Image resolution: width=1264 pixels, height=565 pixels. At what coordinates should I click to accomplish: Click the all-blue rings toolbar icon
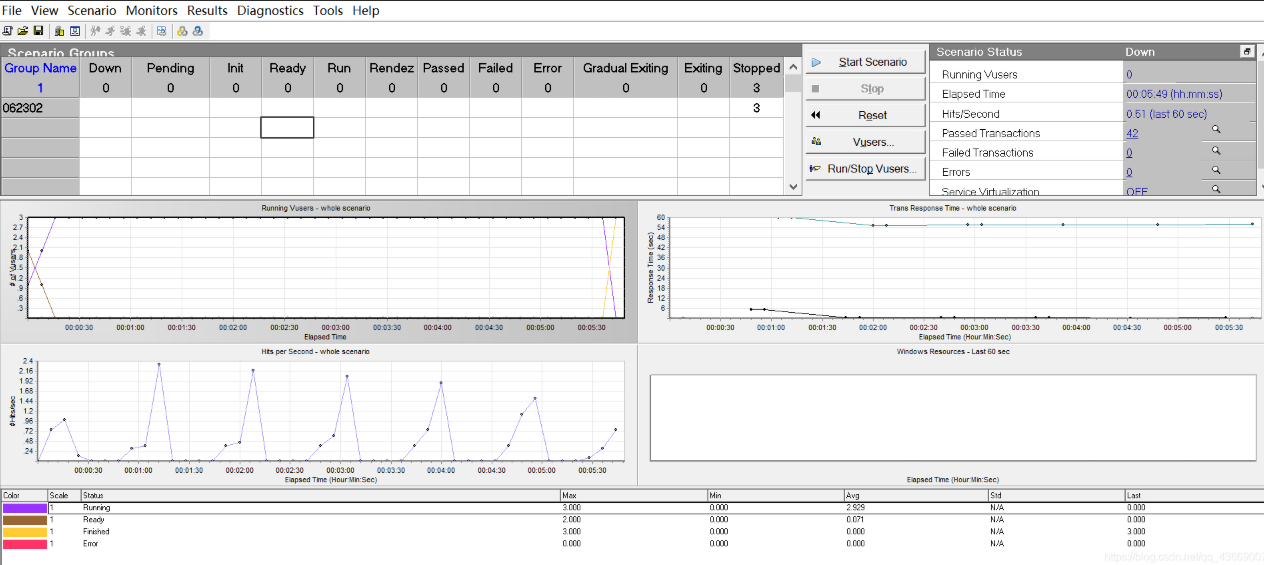coord(198,31)
